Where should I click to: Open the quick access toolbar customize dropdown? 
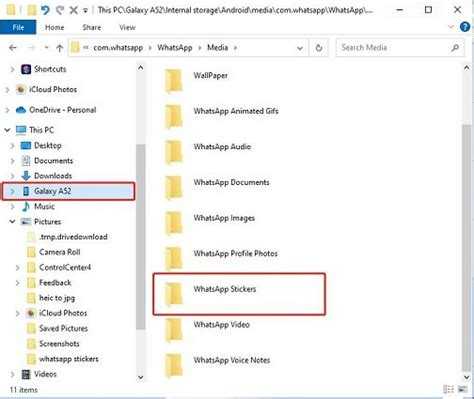86,11
